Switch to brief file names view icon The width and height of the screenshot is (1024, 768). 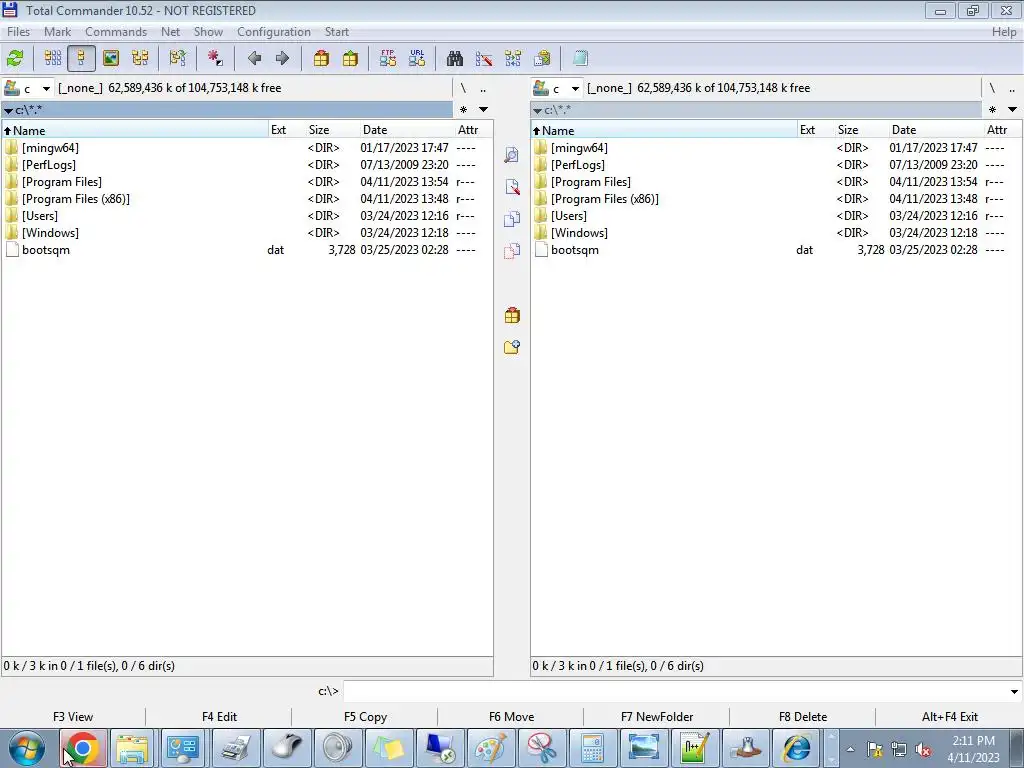pyautogui.click(x=53, y=58)
